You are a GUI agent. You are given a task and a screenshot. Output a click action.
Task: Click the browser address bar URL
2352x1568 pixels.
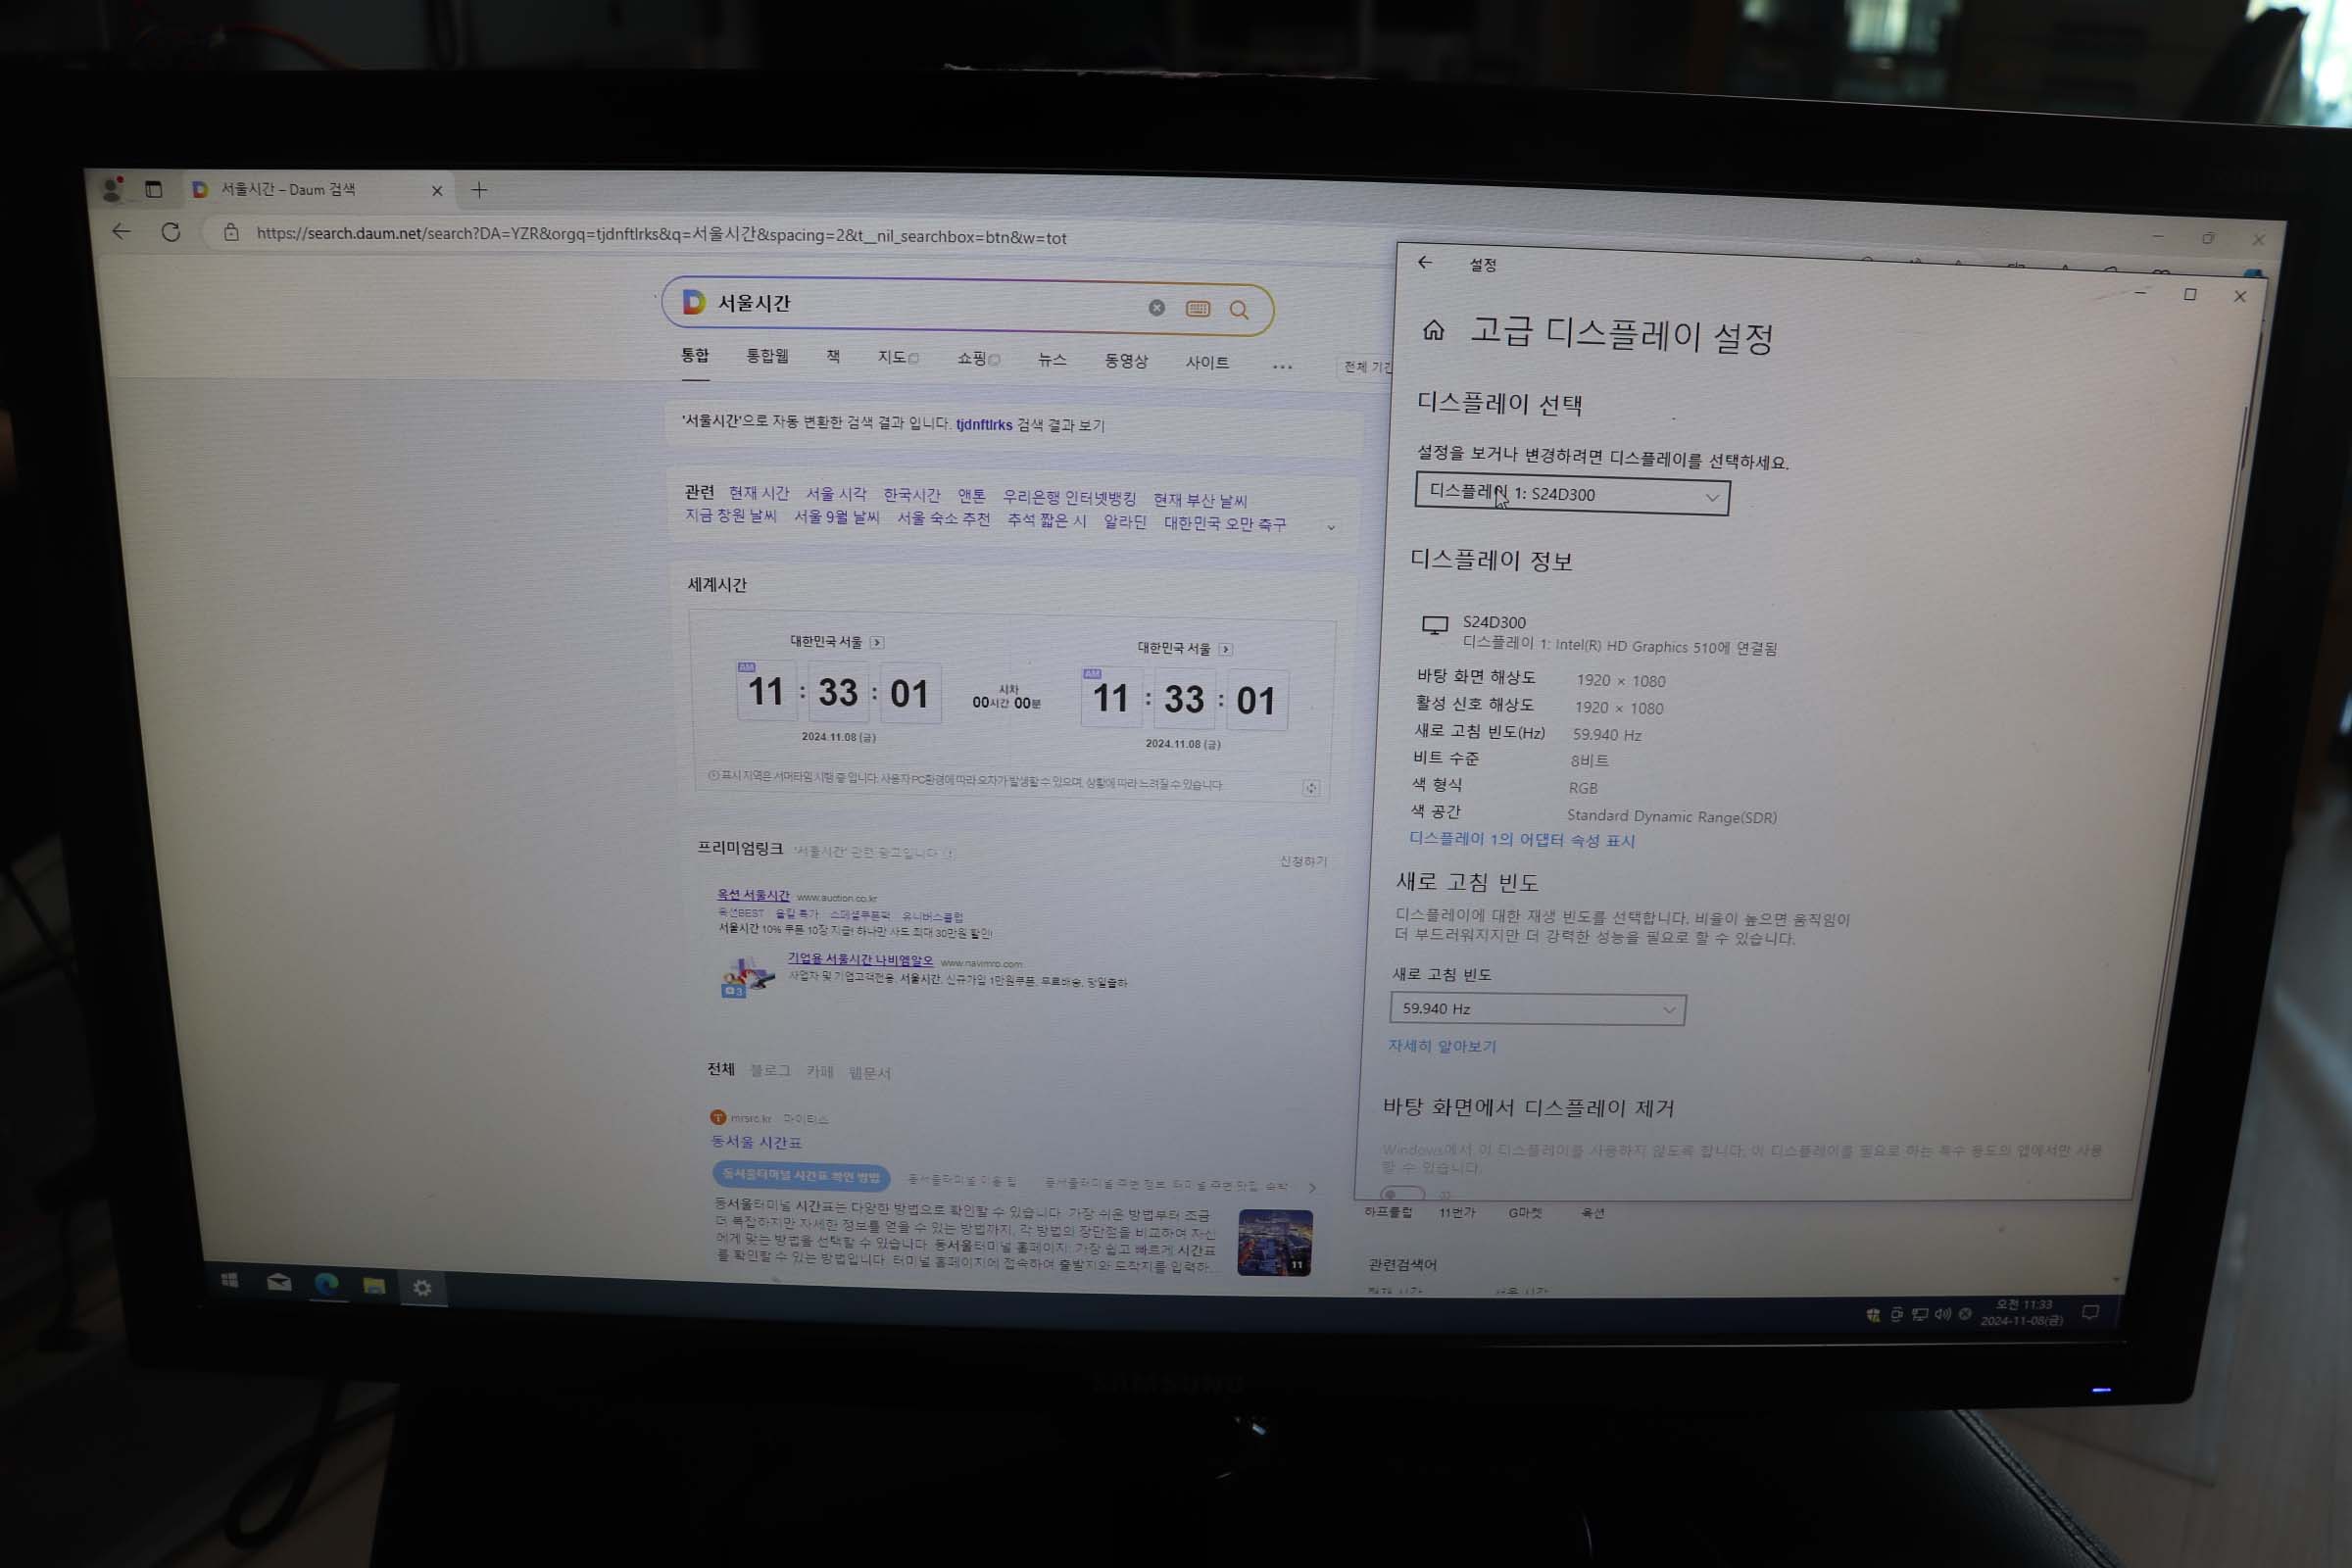[661, 235]
